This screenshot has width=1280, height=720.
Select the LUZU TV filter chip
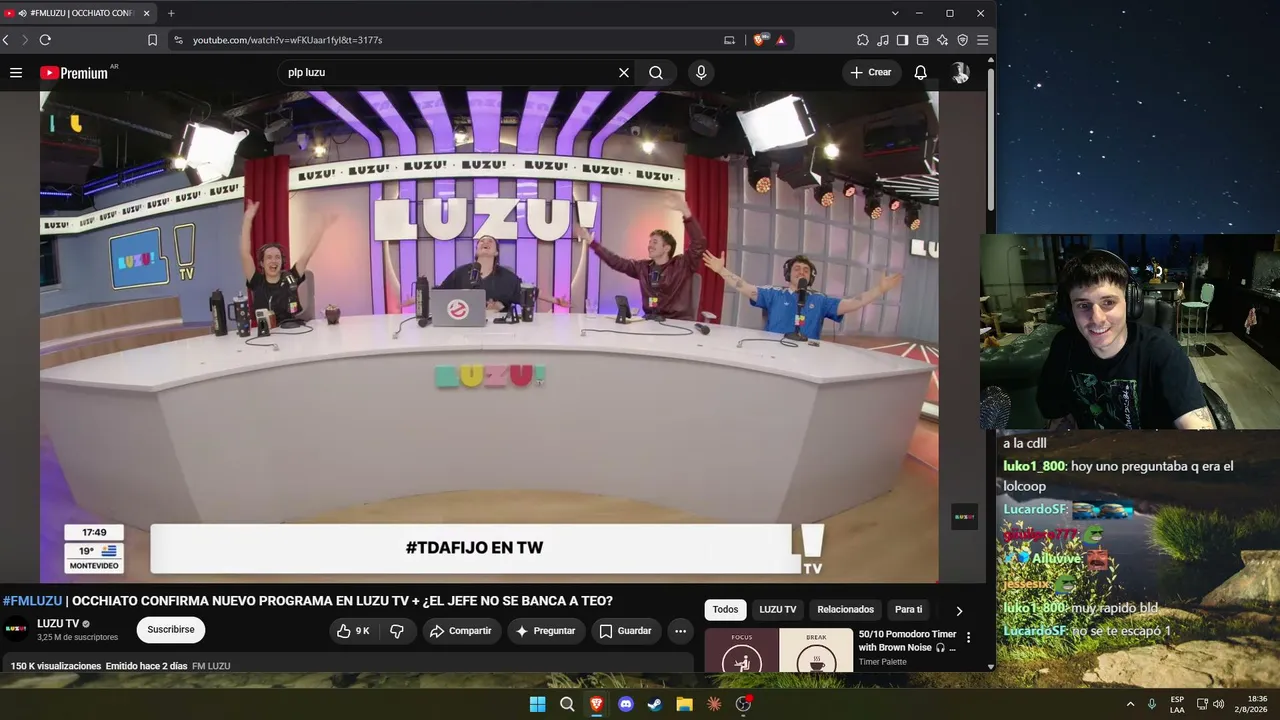778,610
